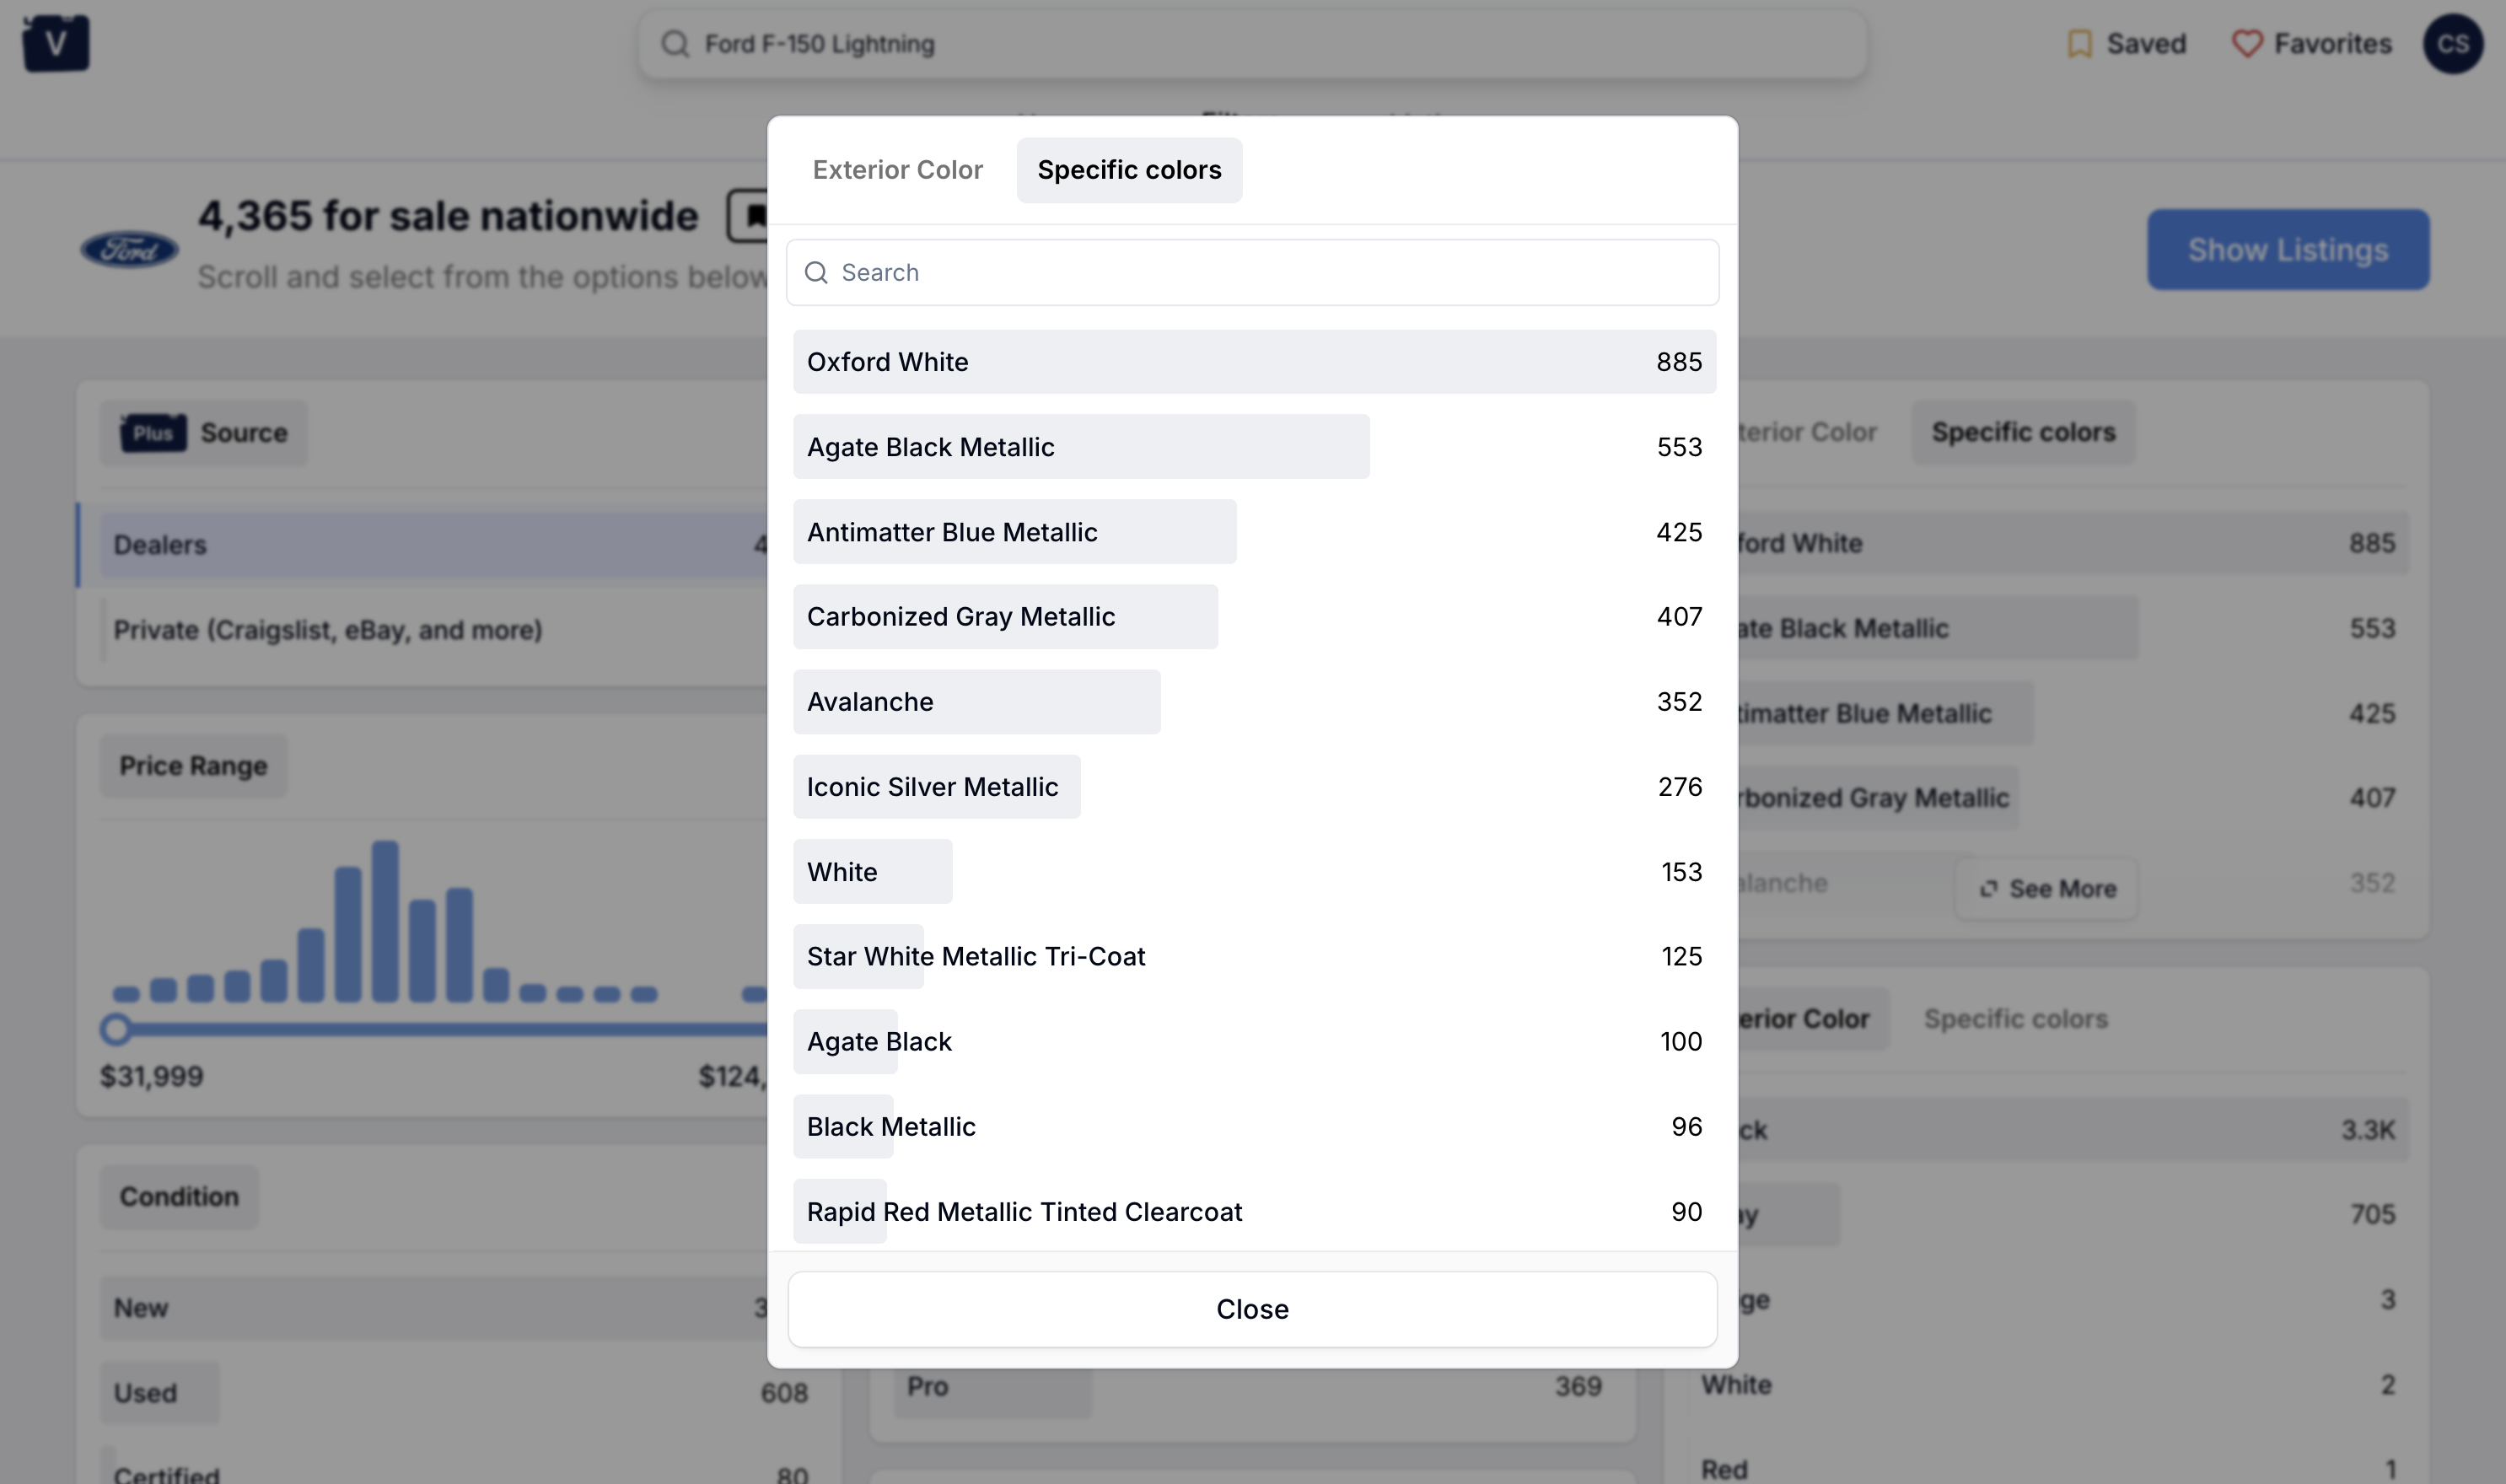
Task: Click the Condition label
Action: pos(179,1196)
